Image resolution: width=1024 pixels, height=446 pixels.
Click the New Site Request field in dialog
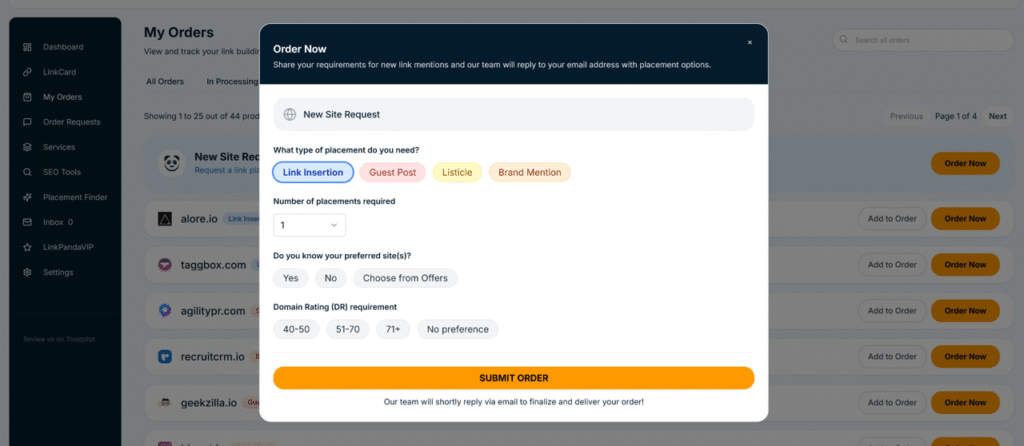pyautogui.click(x=513, y=114)
